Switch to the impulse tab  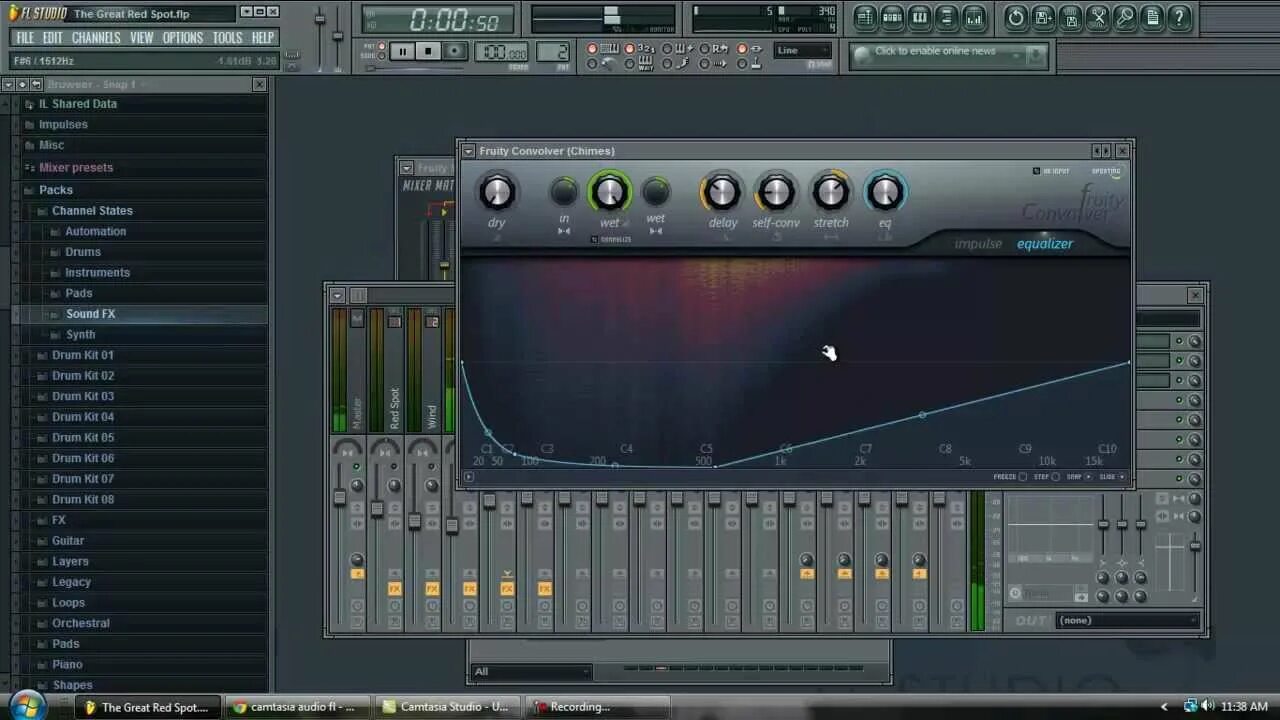(x=978, y=244)
